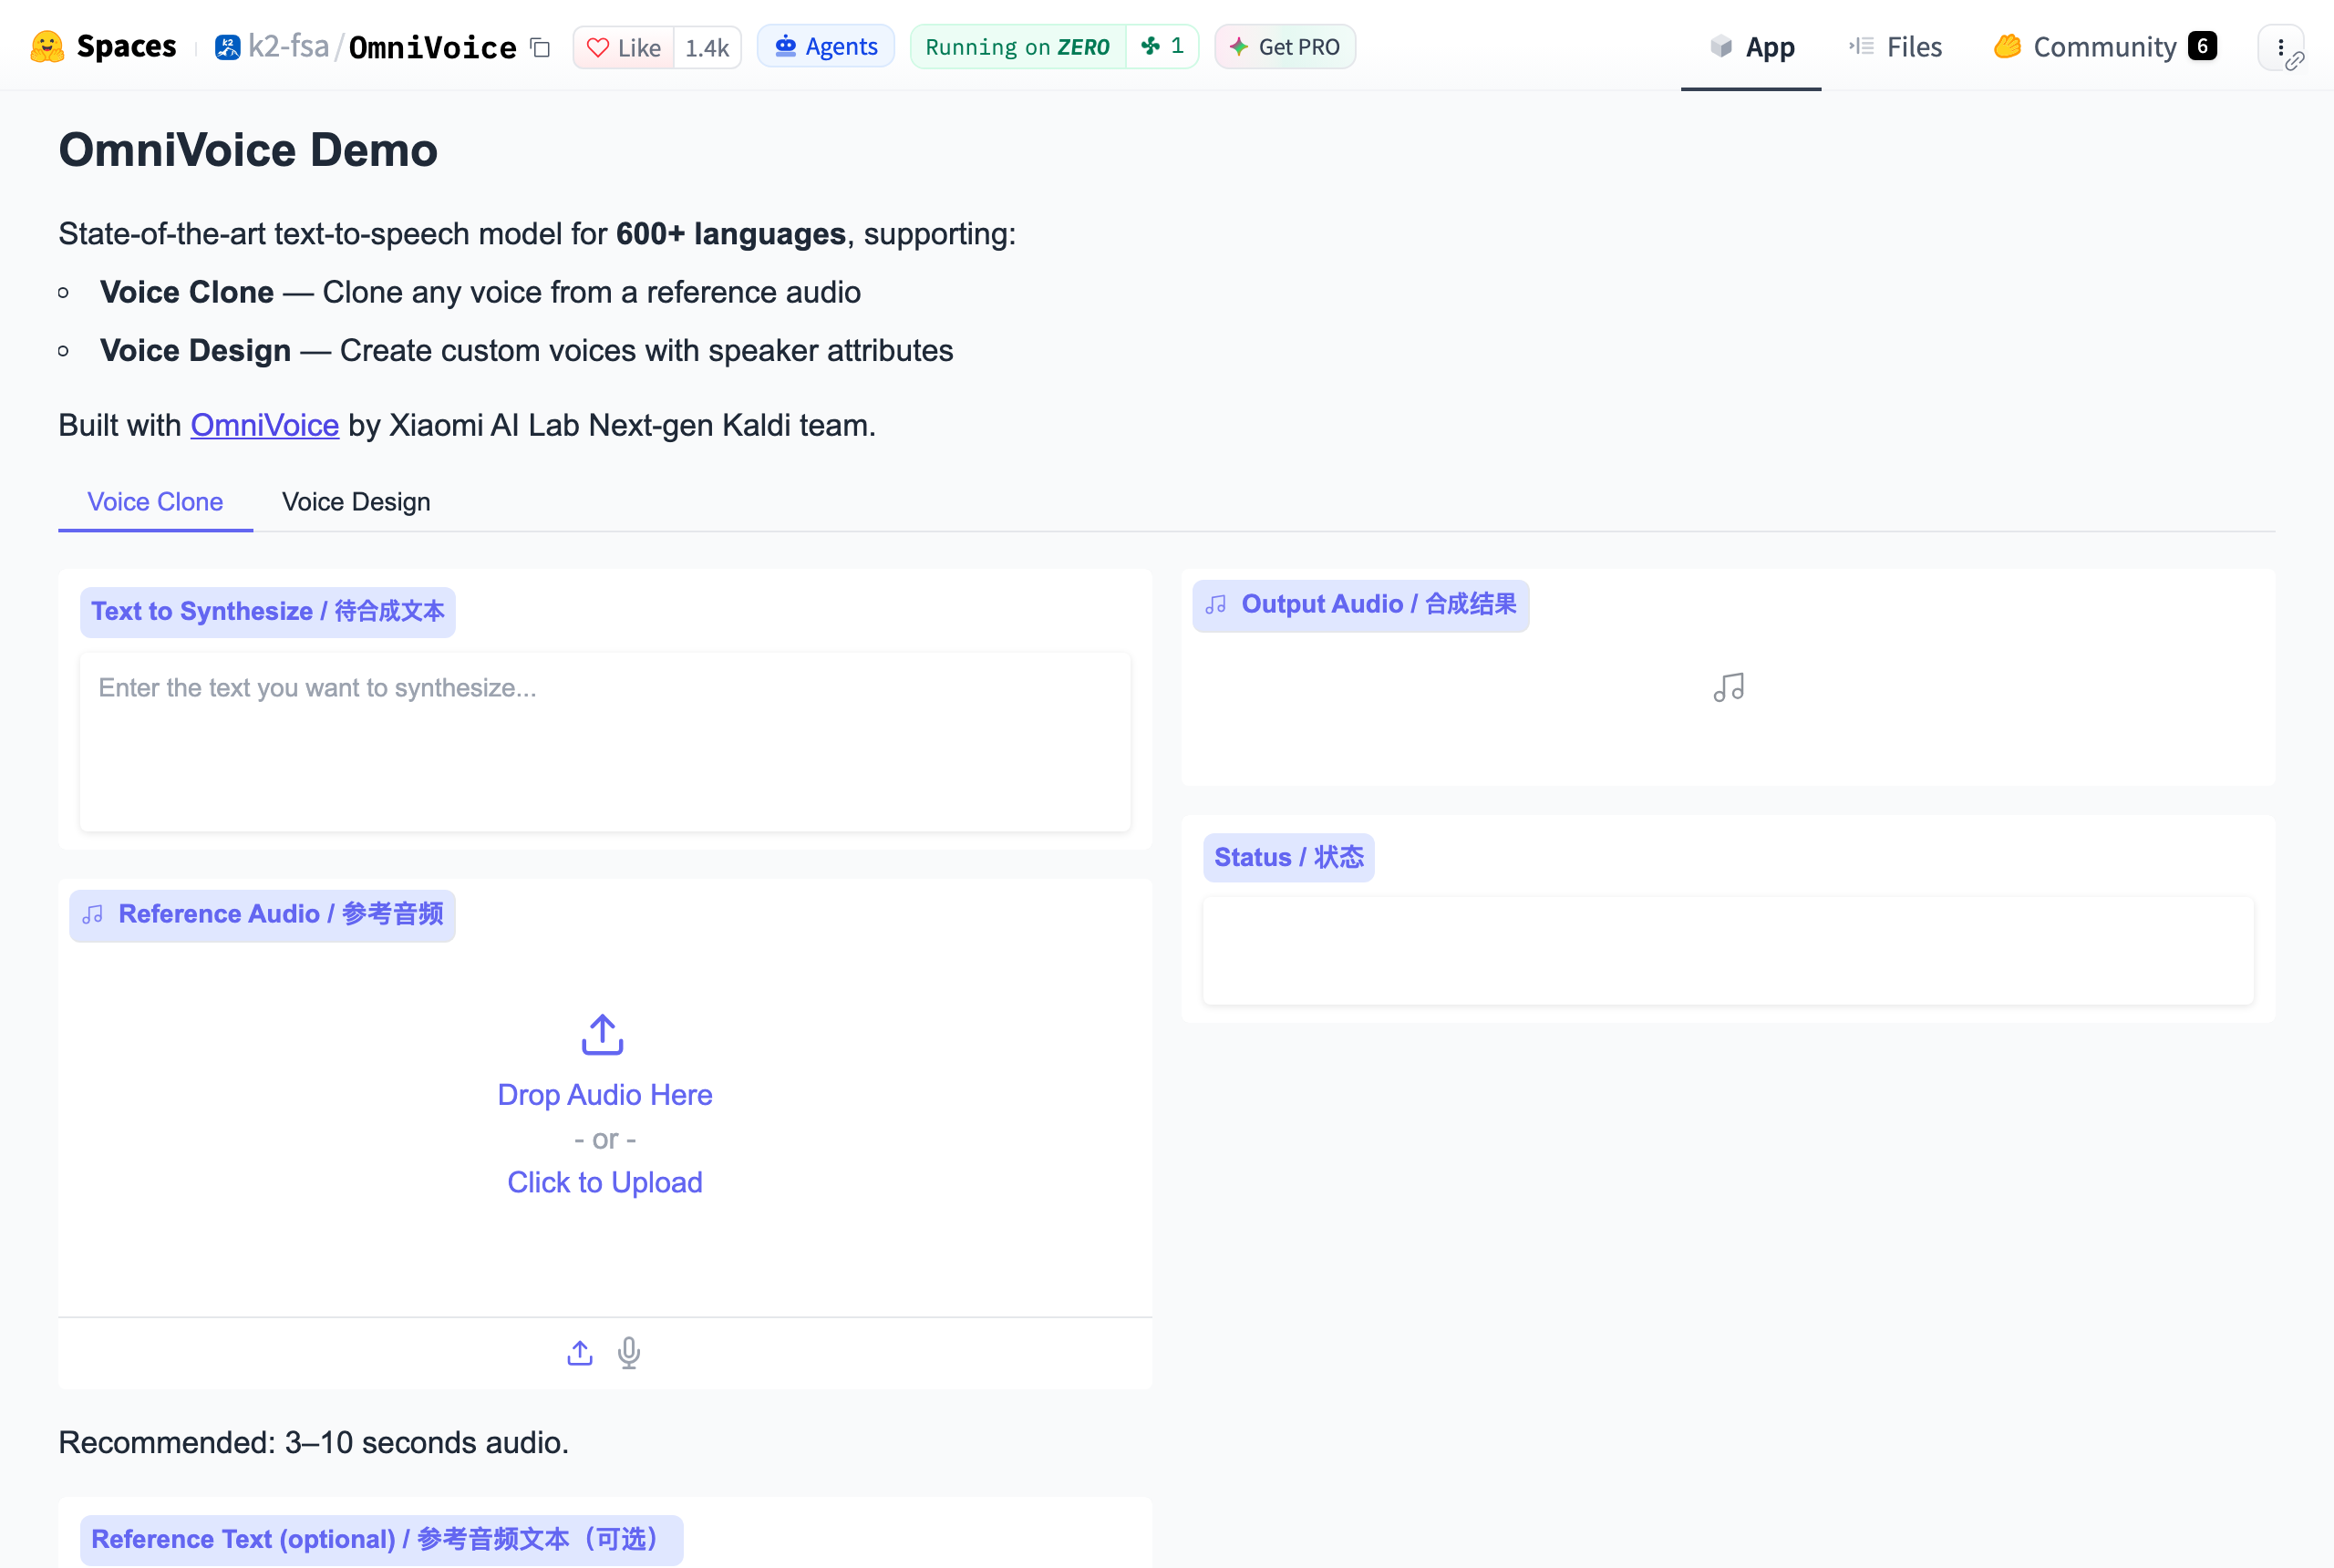The image size is (2334, 1568).
Task: Switch to the App tab
Action: tap(1751, 47)
